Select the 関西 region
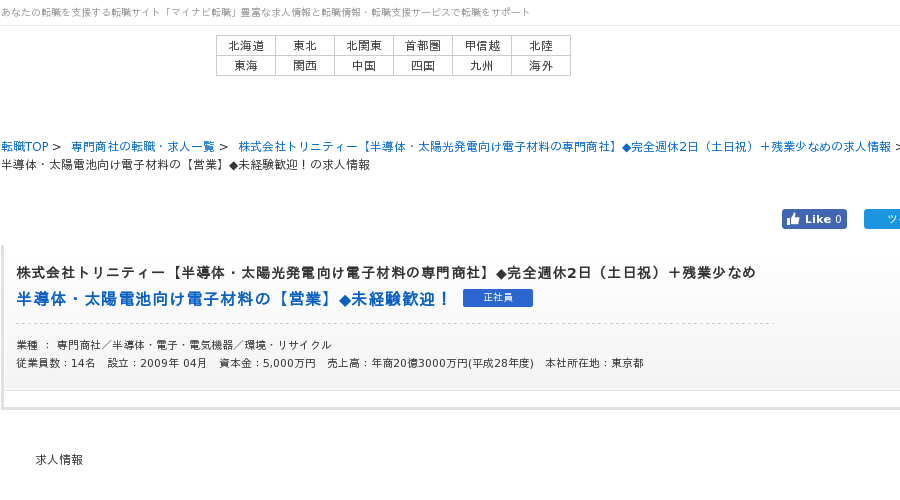 305,65
